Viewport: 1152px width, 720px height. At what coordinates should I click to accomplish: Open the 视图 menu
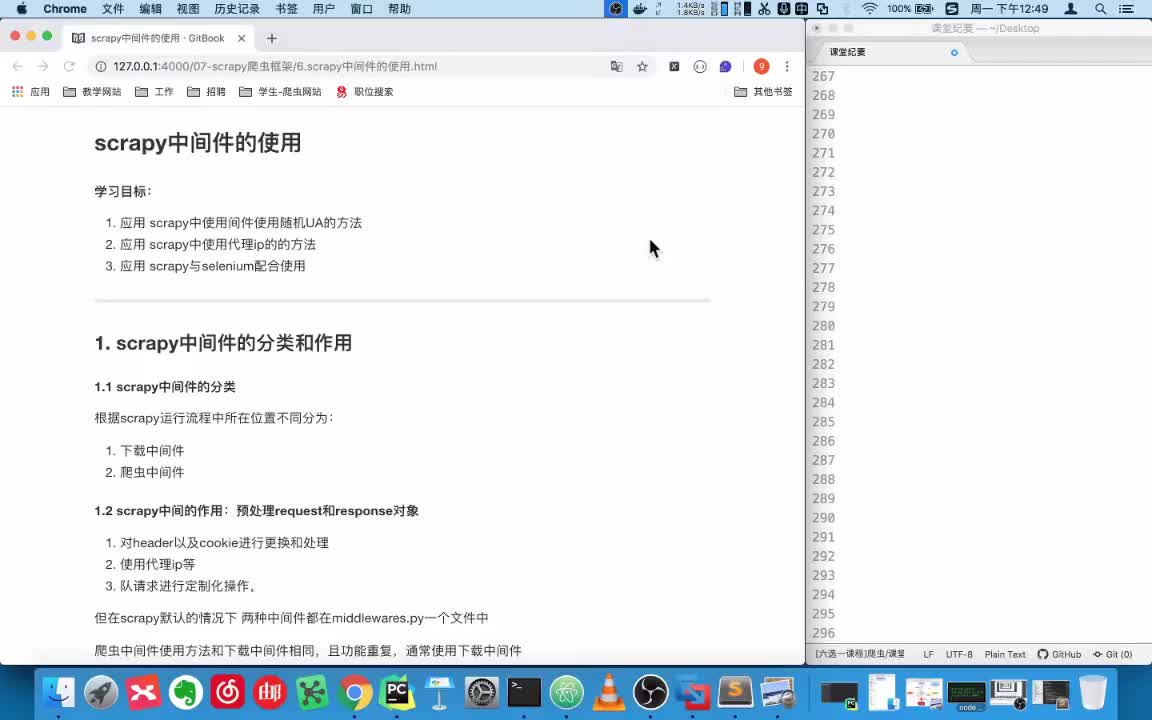click(x=188, y=9)
